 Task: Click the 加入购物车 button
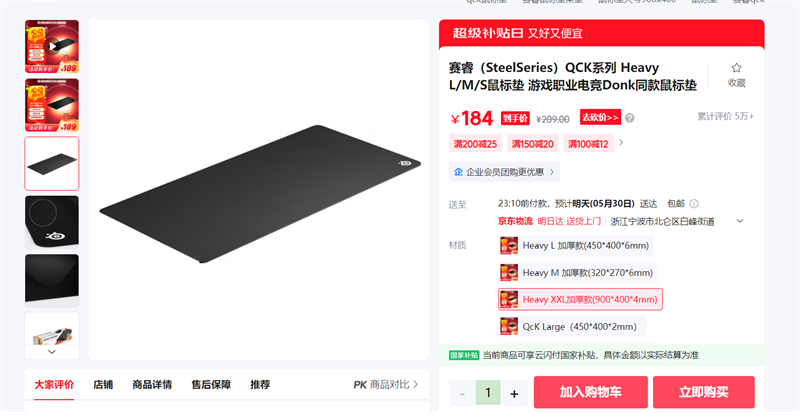[591, 392]
